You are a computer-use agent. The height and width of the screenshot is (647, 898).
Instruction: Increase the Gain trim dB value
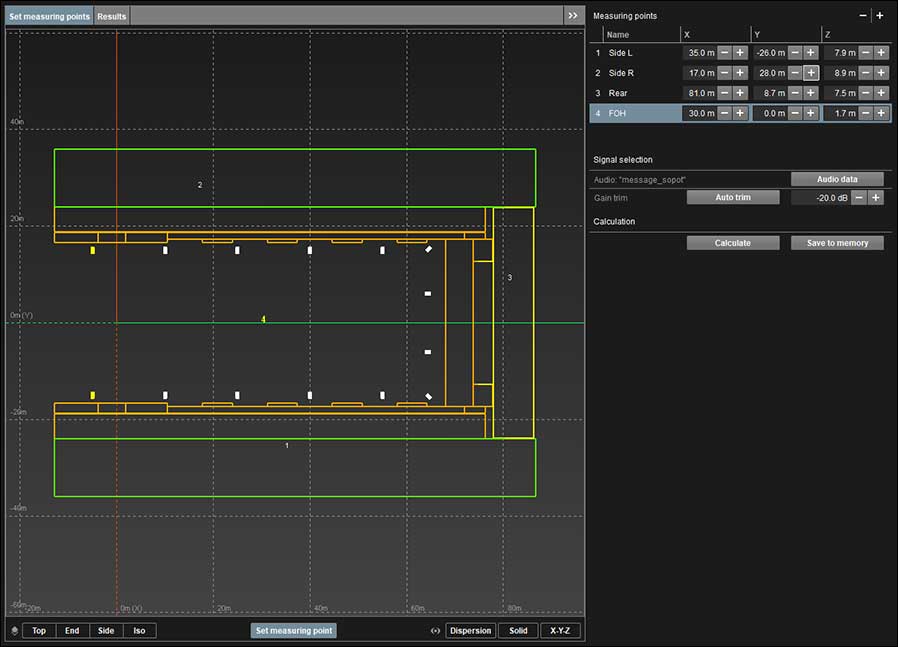875,198
